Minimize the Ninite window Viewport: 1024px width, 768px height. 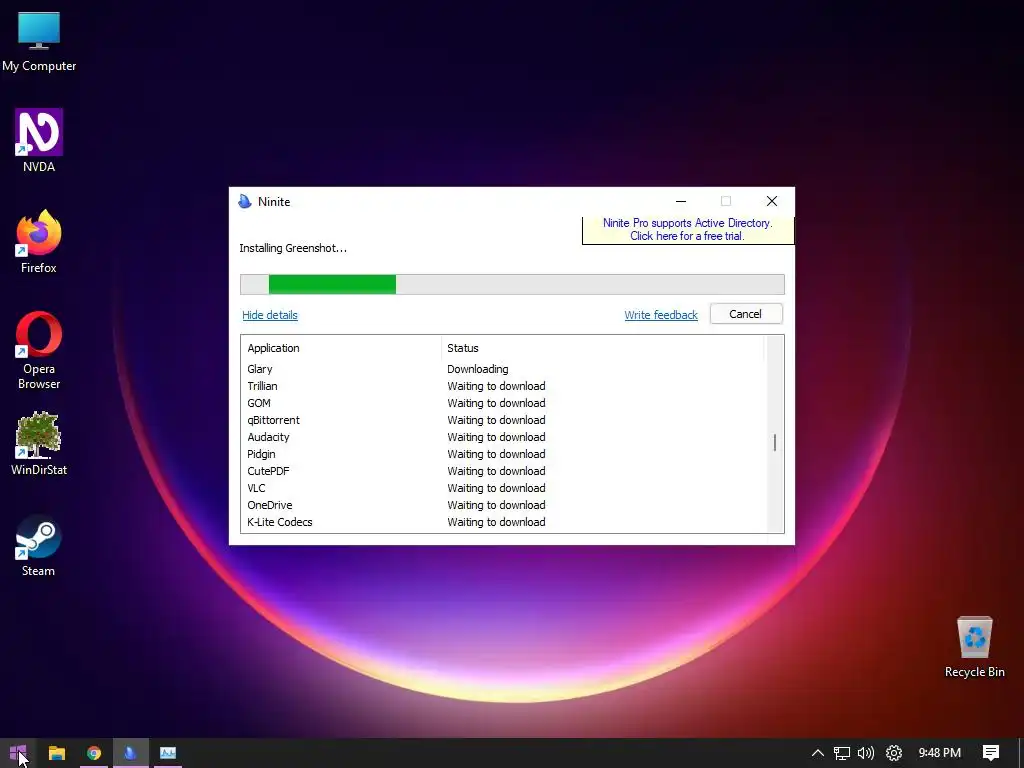680,201
